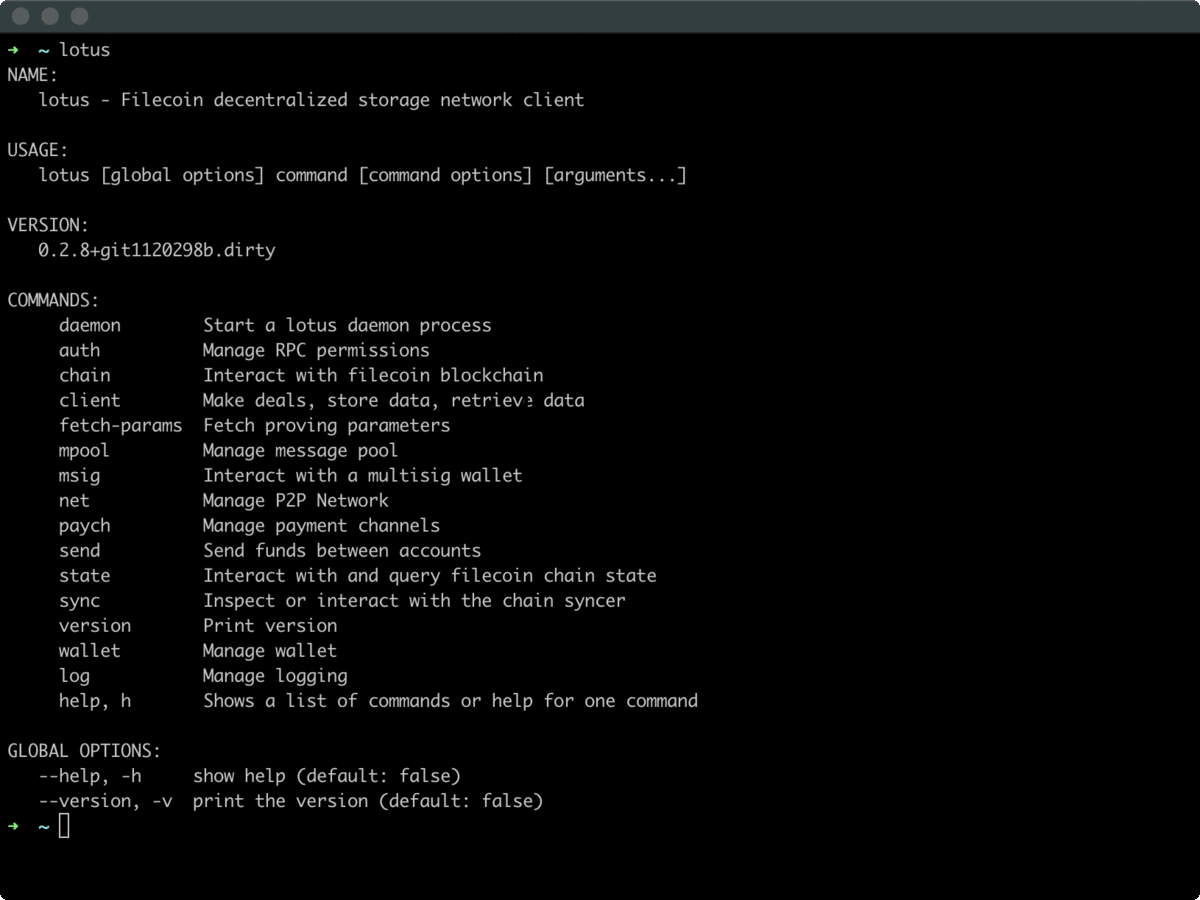
Task: Click the 'paych' command entry
Action: [85, 525]
